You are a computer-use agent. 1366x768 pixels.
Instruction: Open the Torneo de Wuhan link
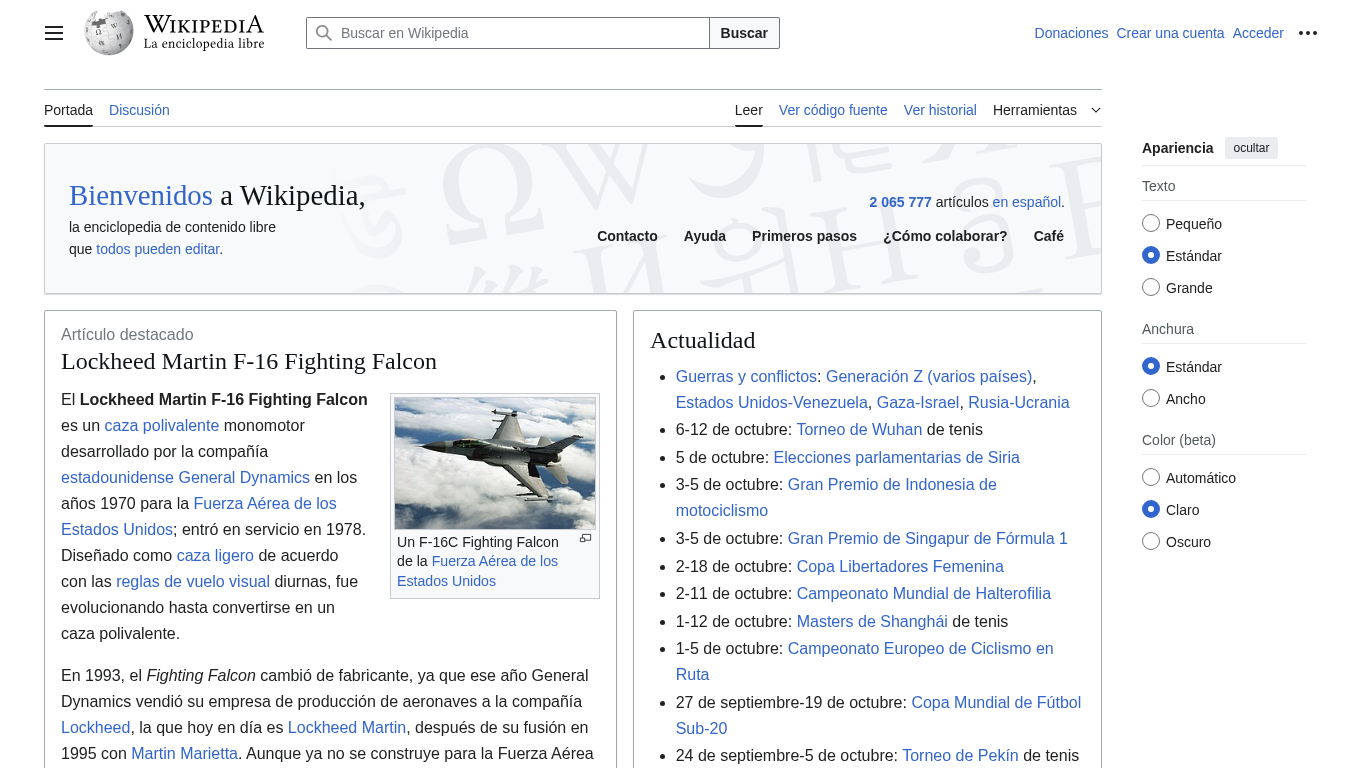click(859, 430)
